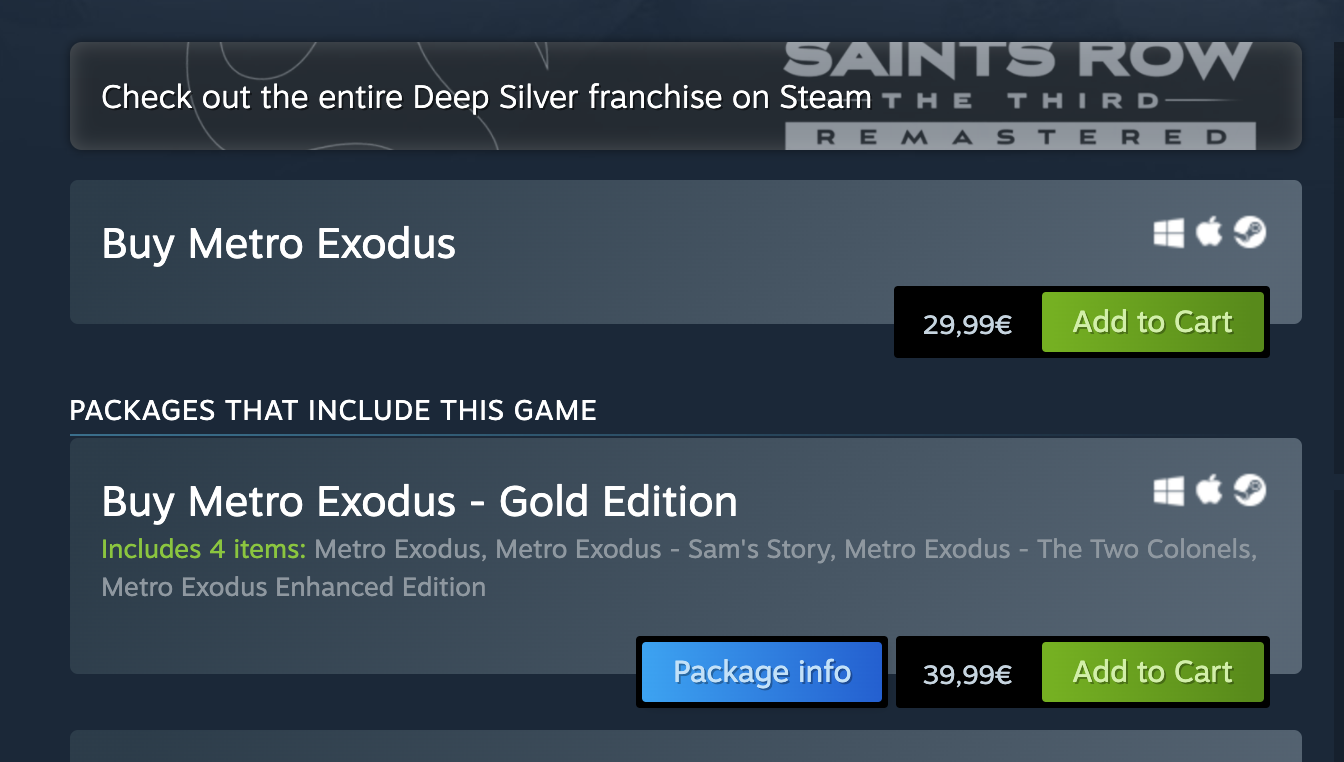Click the Includes 4 items text
This screenshot has width=1344, height=762.
204,549
